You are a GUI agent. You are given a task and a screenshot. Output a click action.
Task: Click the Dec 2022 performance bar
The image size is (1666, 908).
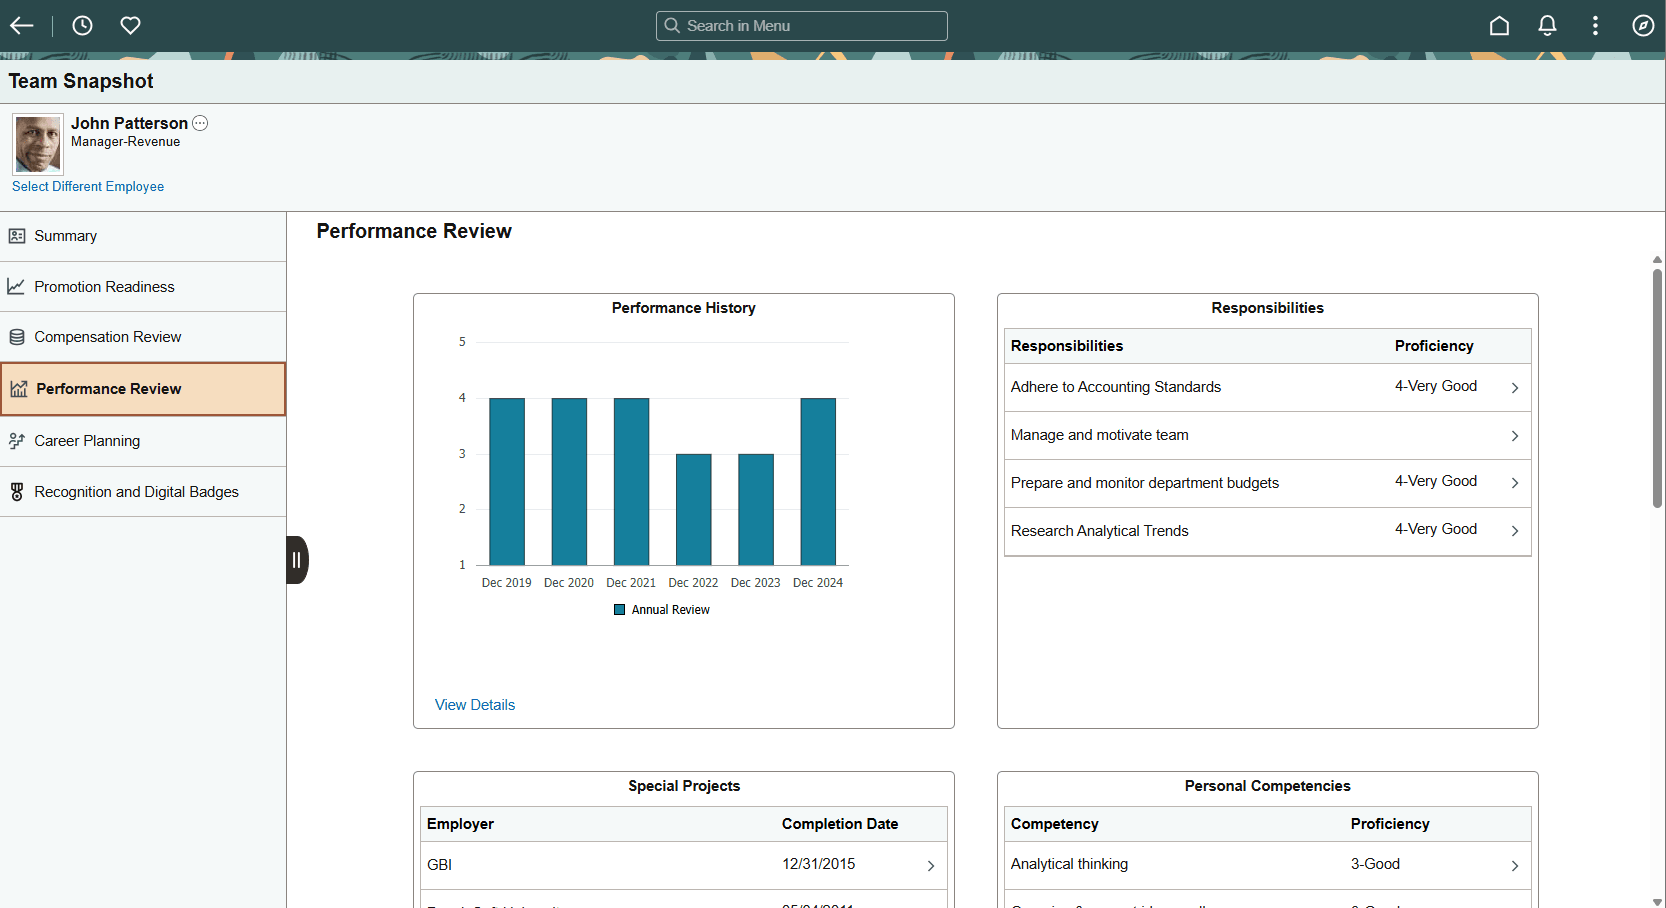[694, 510]
